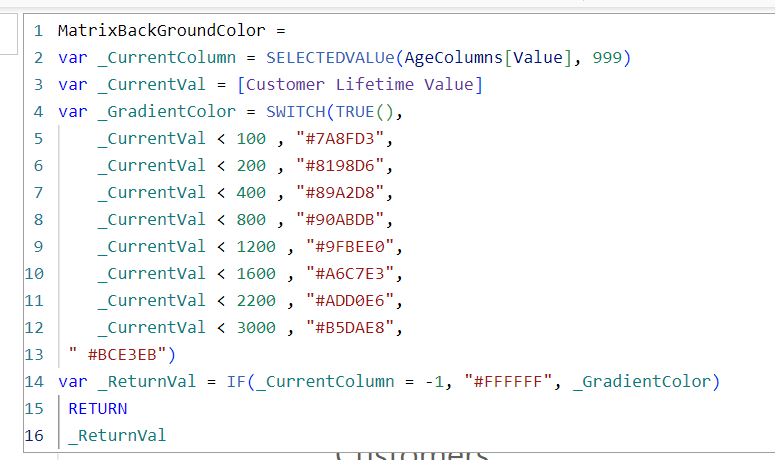
Task: Click the hex string "#ADD0E6"
Action: click(x=350, y=300)
